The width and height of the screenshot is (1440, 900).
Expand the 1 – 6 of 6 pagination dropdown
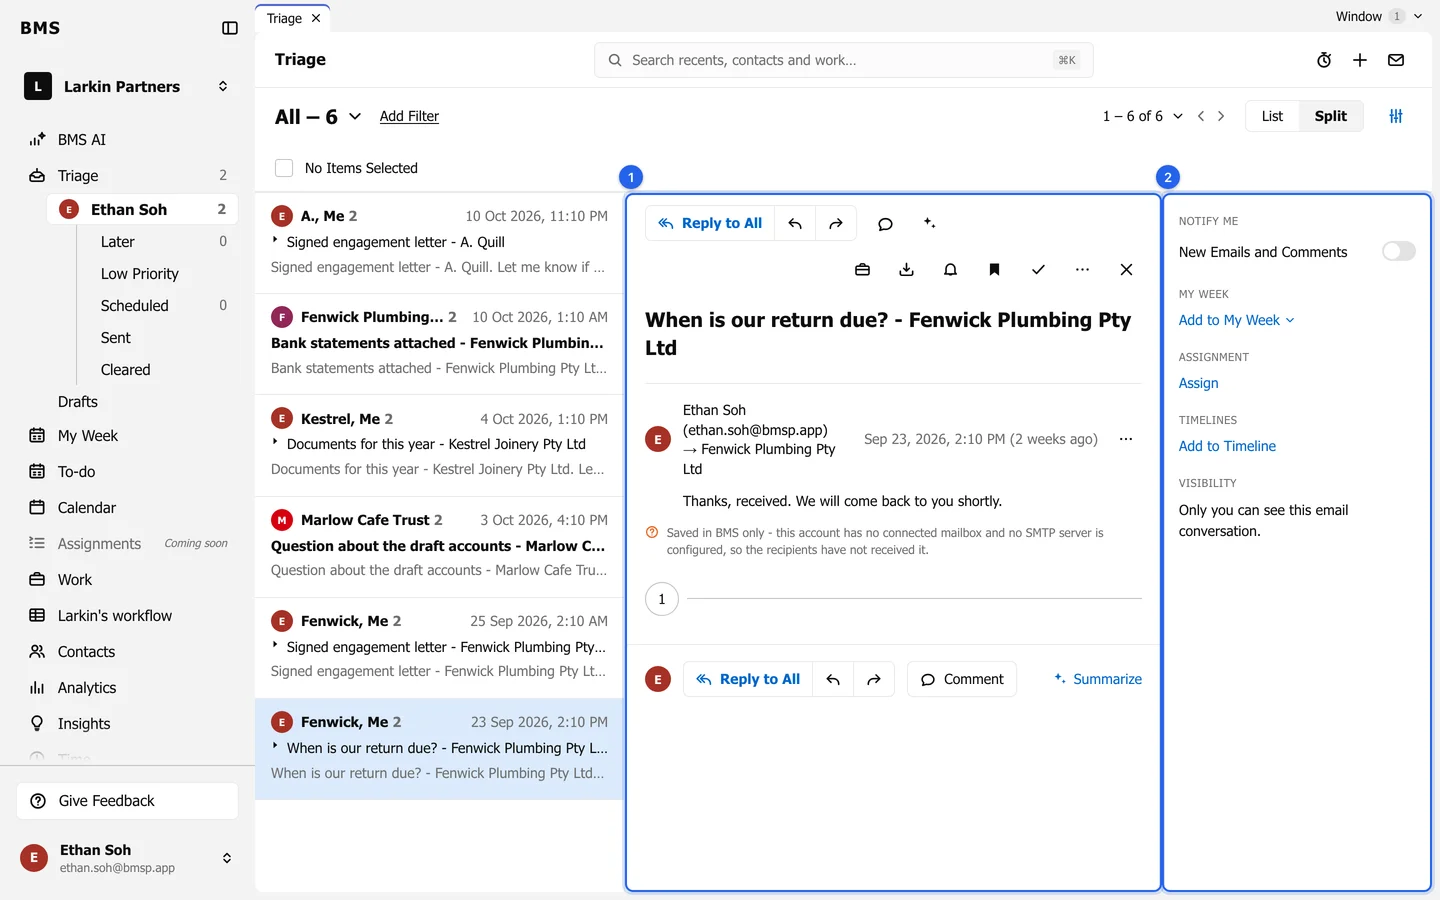[x=1142, y=116]
